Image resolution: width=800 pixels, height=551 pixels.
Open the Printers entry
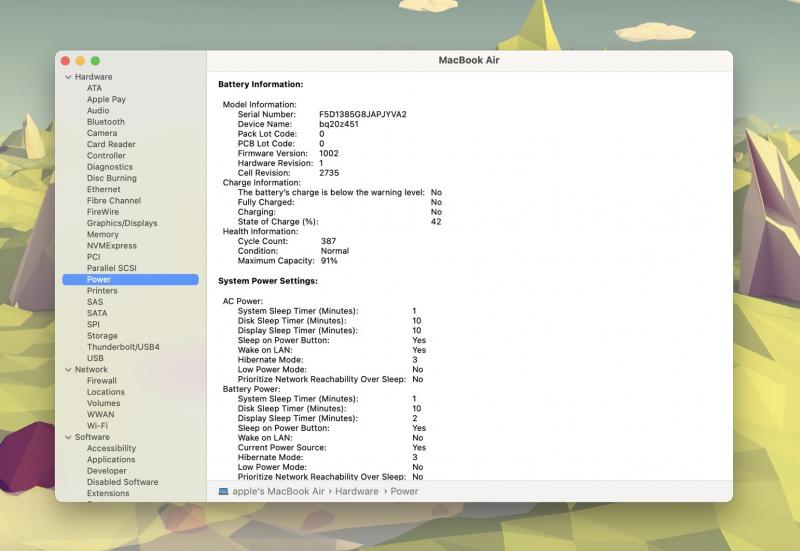(102, 291)
